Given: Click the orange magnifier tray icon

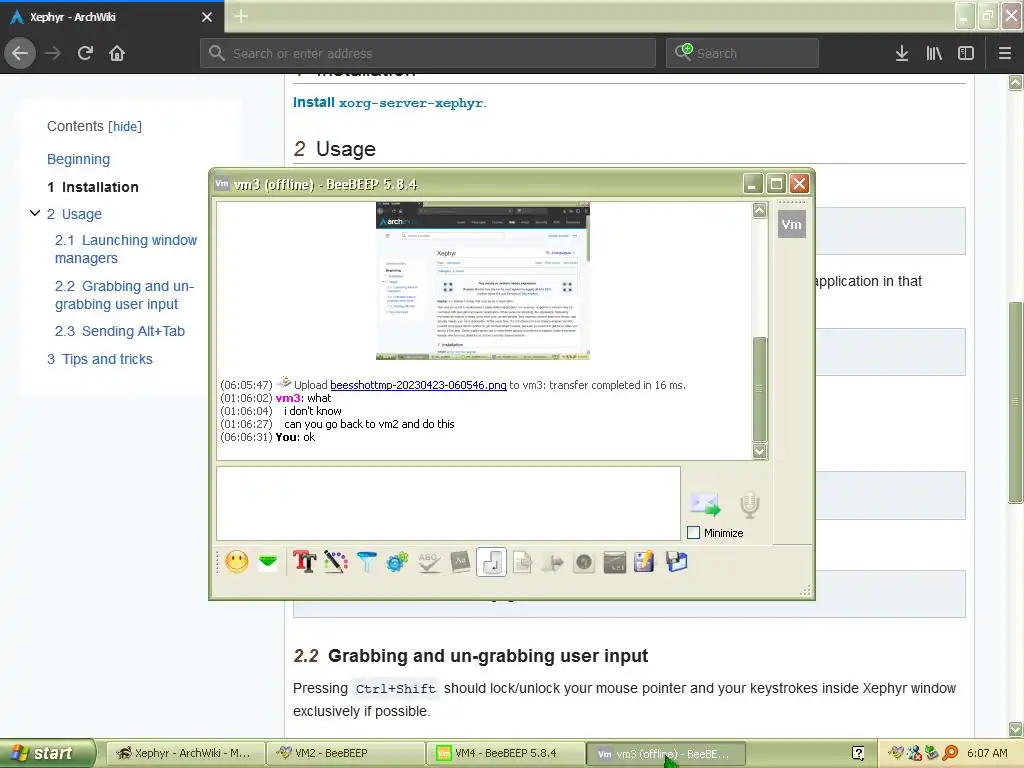Looking at the screenshot, I should (950, 753).
